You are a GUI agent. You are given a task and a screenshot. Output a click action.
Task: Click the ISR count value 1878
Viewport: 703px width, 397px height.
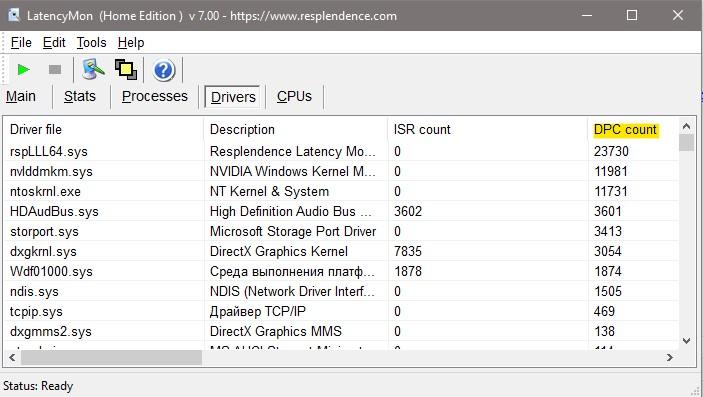click(408, 271)
